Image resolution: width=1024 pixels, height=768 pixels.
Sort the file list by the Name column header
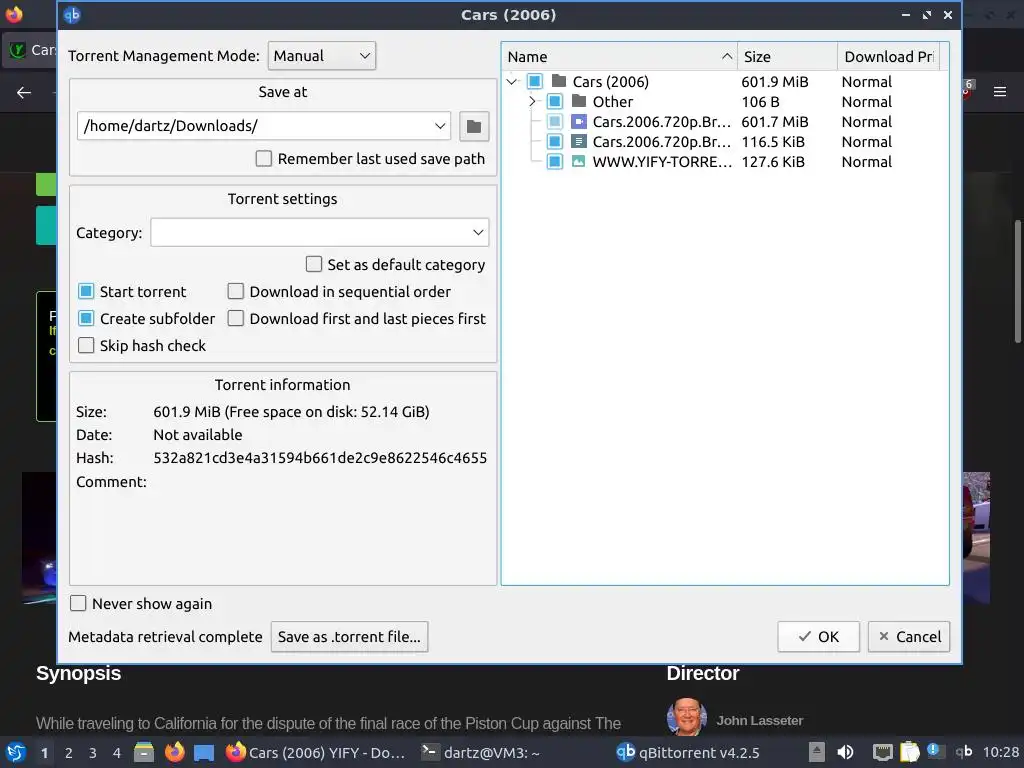point(619,57)
